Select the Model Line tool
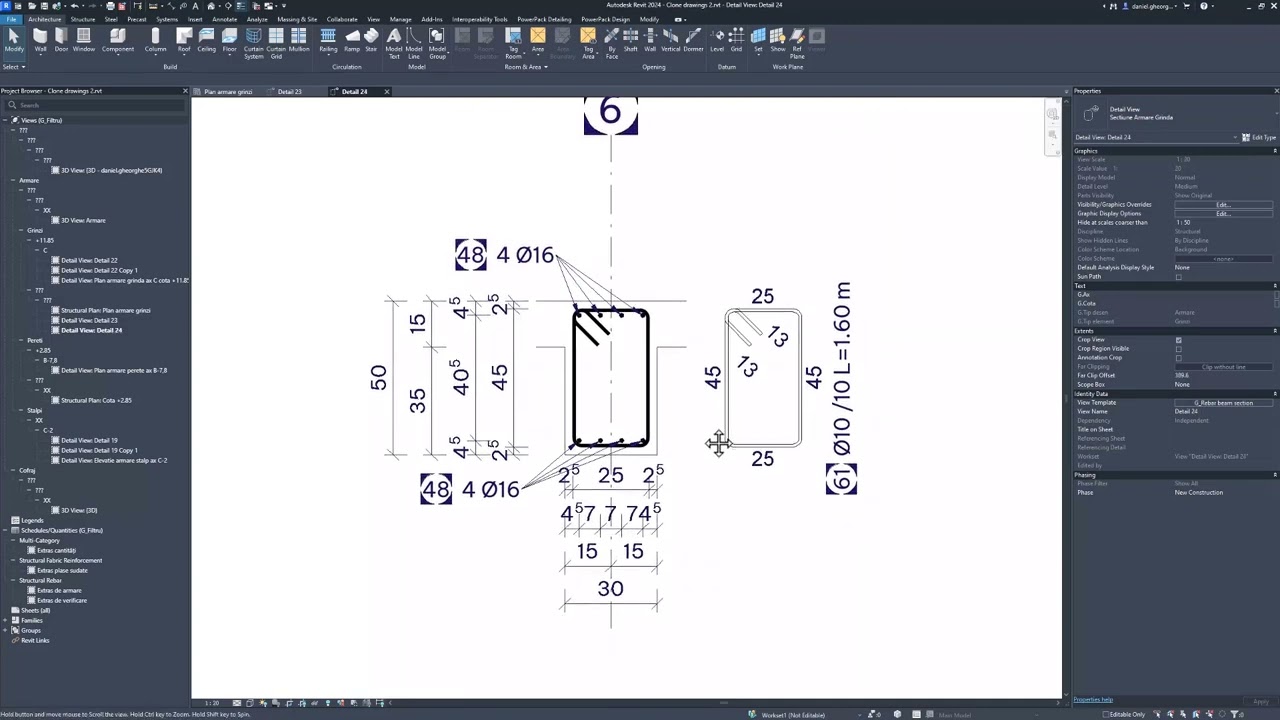The width and height of the screenshot is (1280, 720). [414, 43]
